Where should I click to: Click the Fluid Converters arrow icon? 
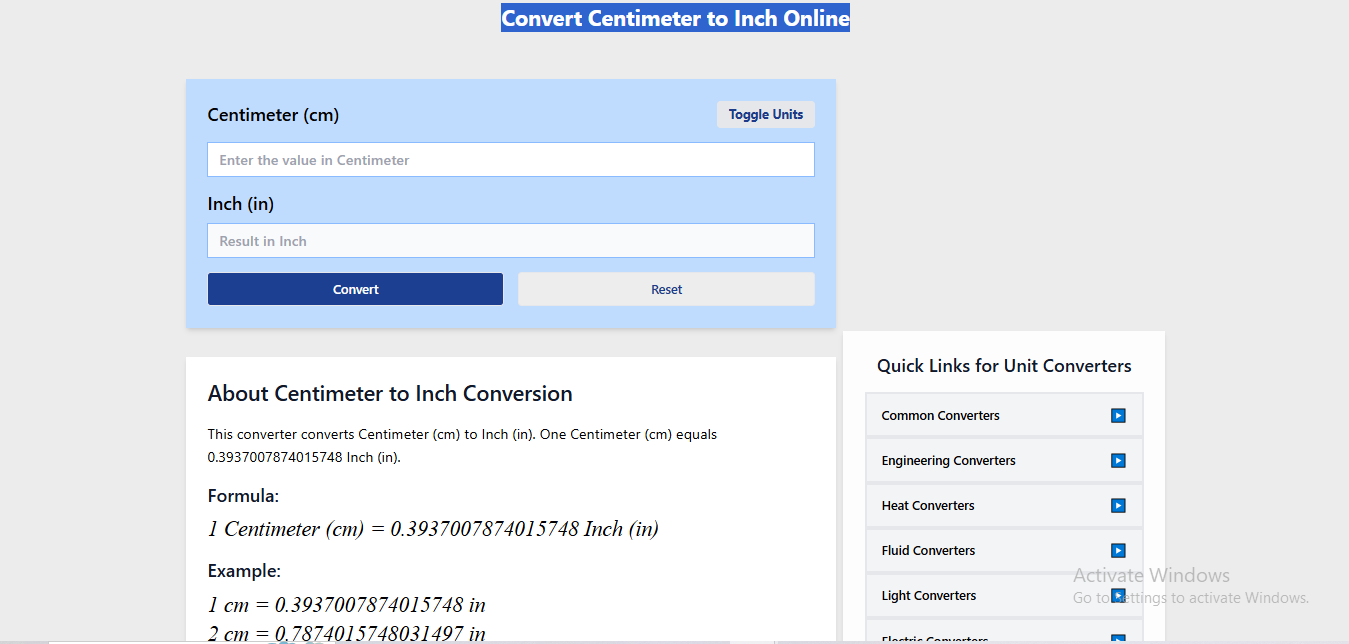(1117, 550)
